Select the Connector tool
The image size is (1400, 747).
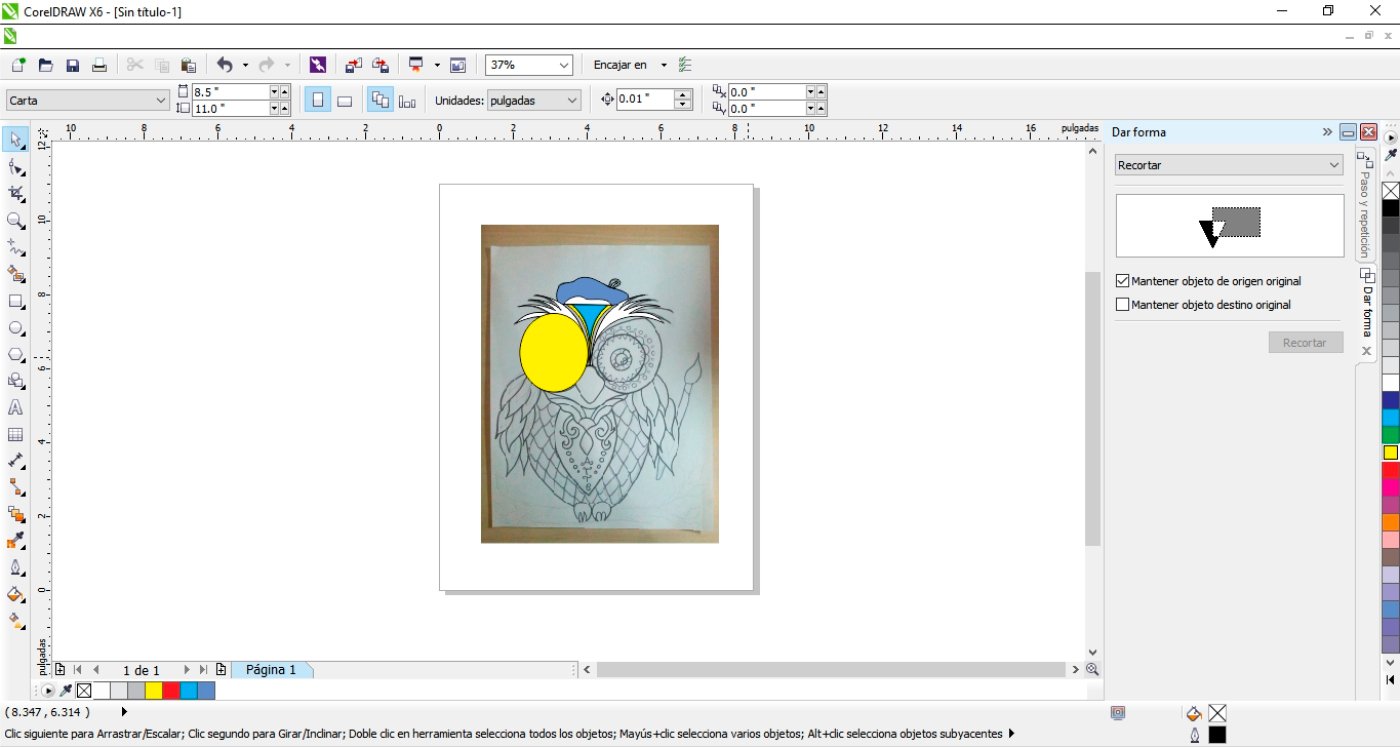pos(16,488)
